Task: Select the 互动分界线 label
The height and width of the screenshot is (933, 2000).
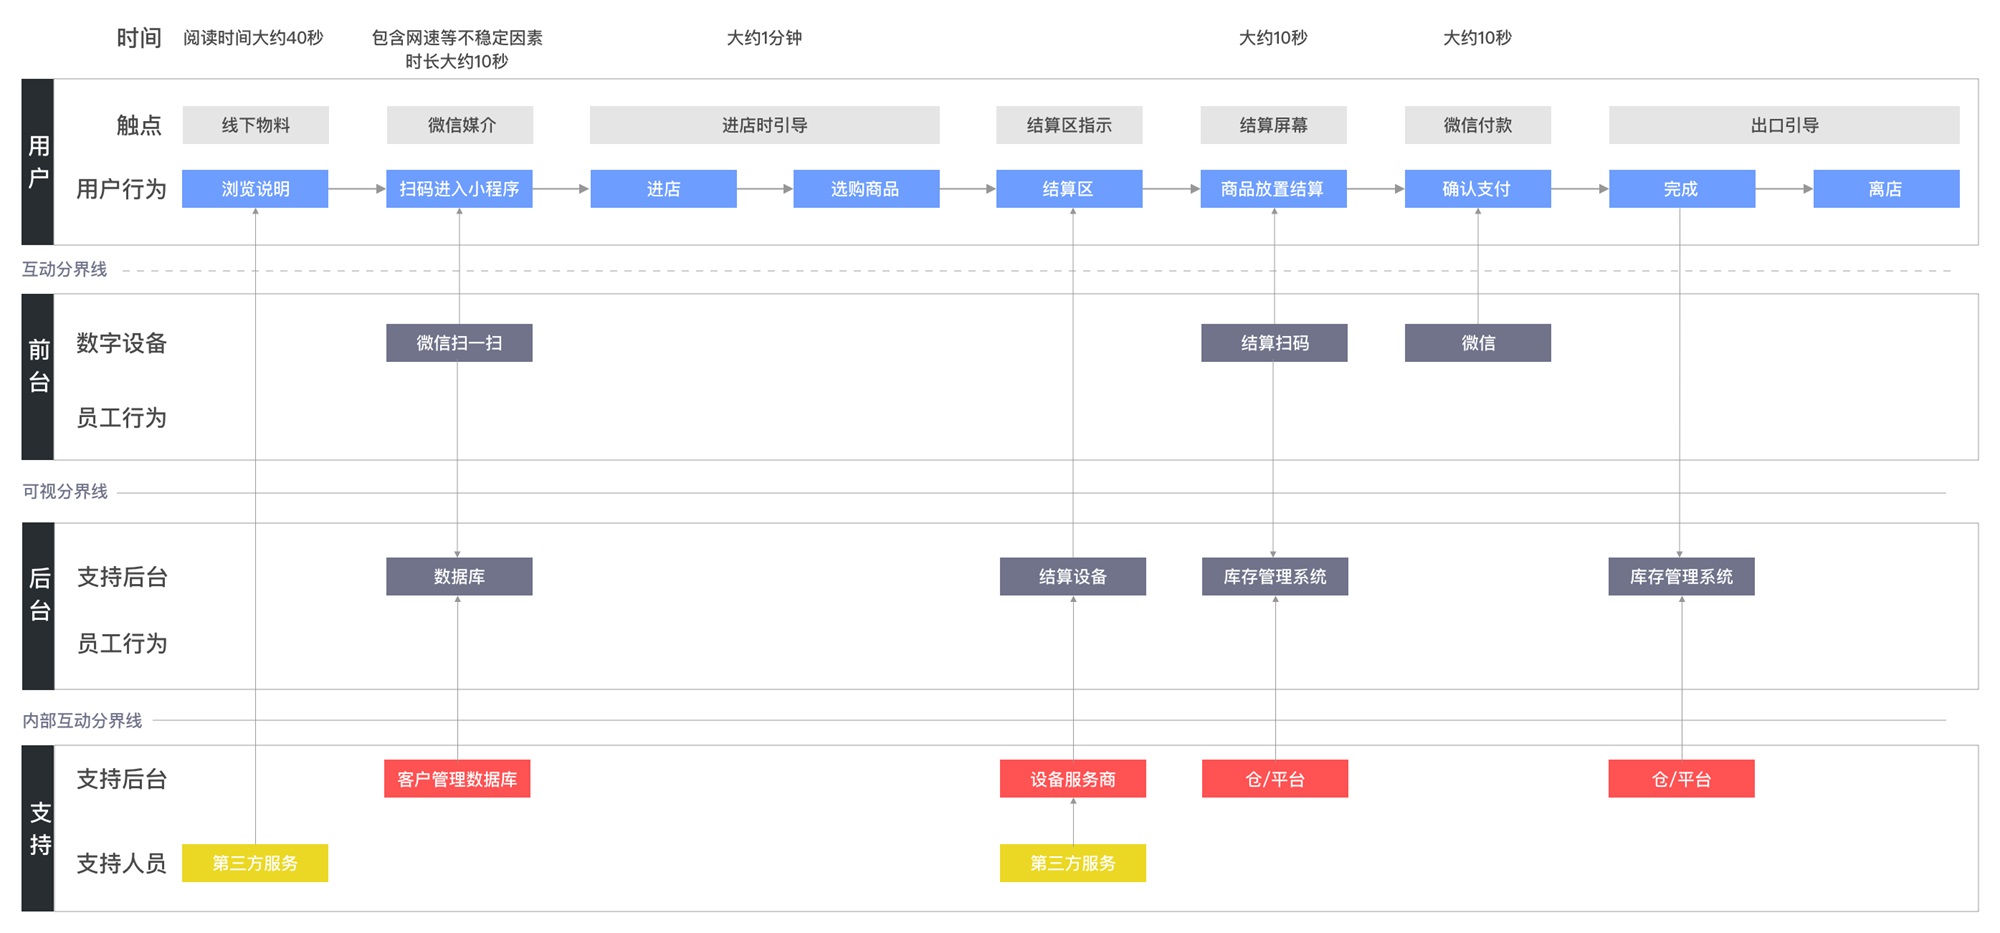Action: [x=65, y=270]
